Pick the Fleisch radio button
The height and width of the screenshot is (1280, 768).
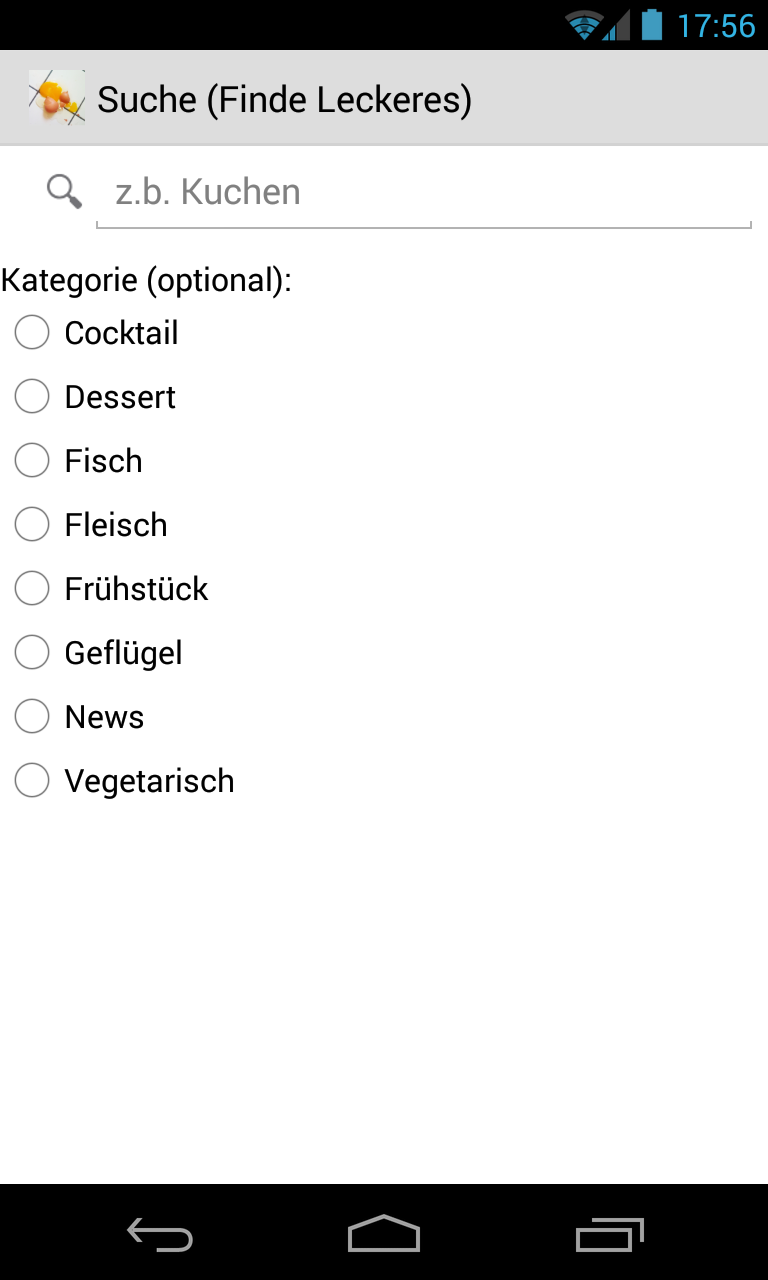pyautogui.click(x=32, y=525)
